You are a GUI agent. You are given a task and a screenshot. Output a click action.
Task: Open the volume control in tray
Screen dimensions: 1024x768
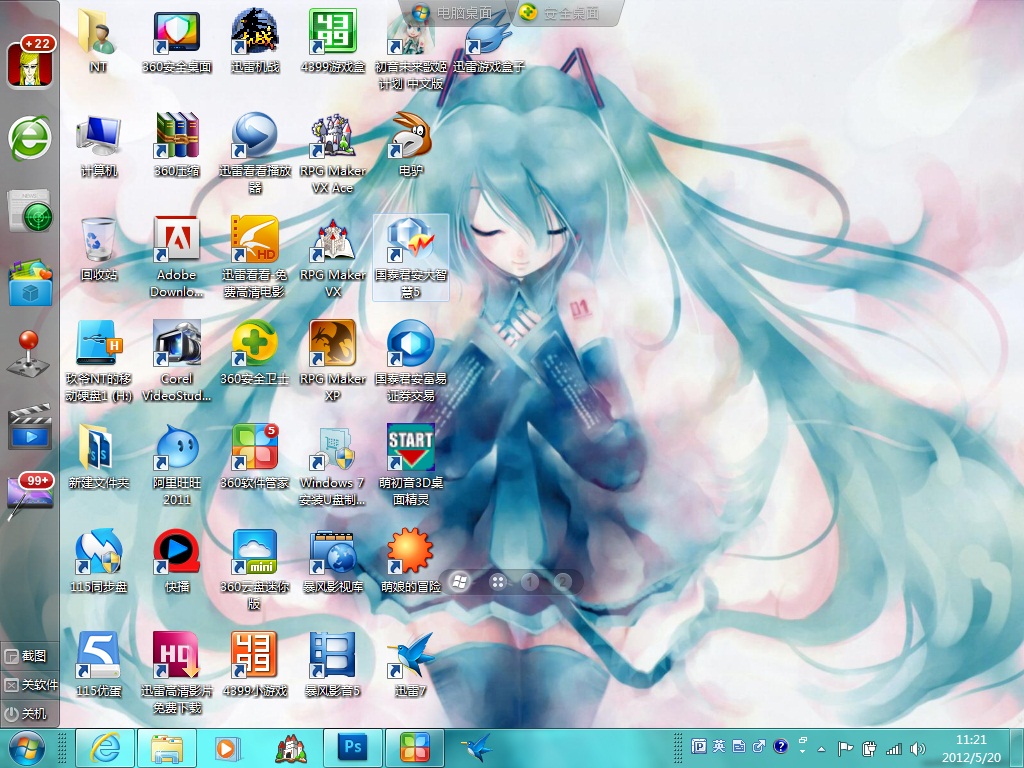(x=918, y=748)
